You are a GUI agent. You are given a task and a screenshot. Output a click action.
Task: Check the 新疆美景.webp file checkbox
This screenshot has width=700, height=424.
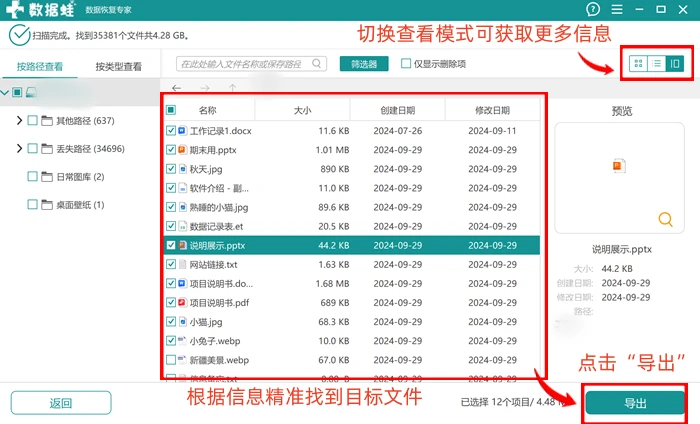click(x=171, y=360)
